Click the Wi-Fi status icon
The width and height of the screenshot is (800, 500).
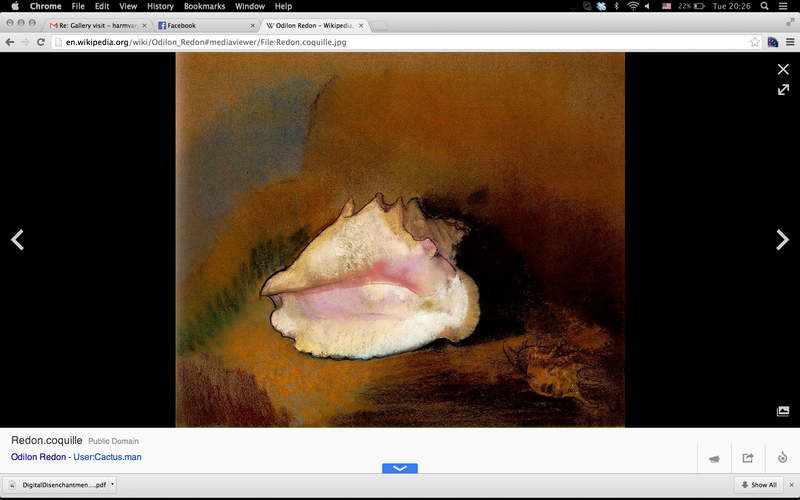(633, 6)
